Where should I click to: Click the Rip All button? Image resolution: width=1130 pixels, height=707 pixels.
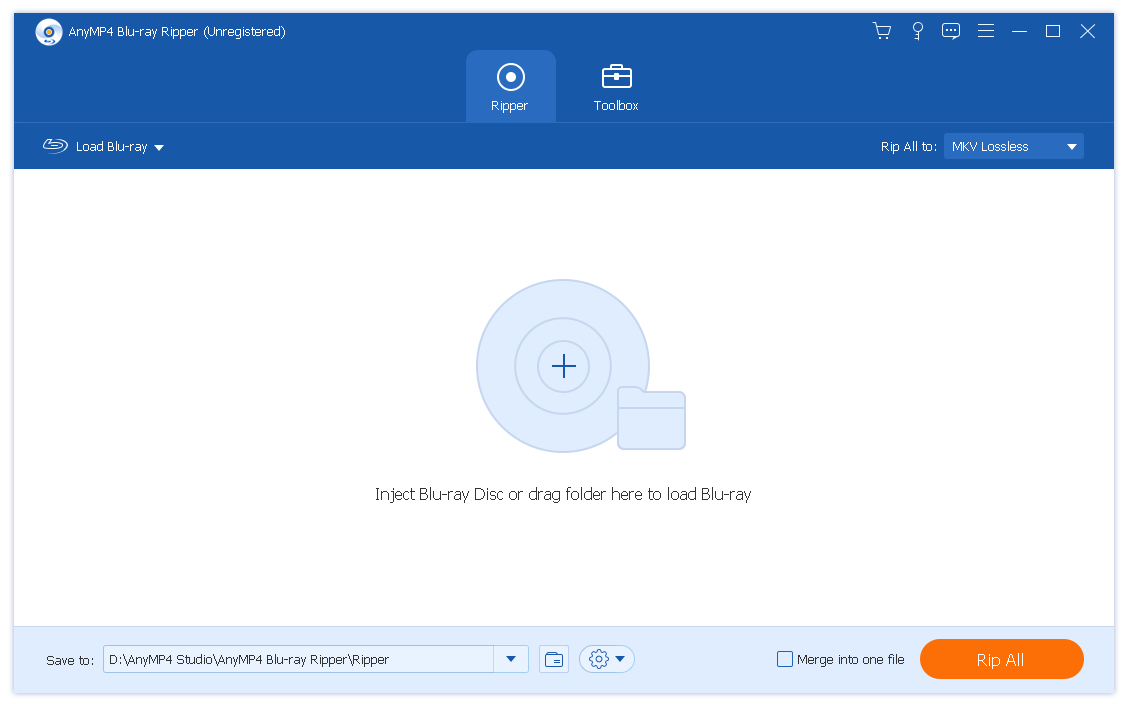1001,659
